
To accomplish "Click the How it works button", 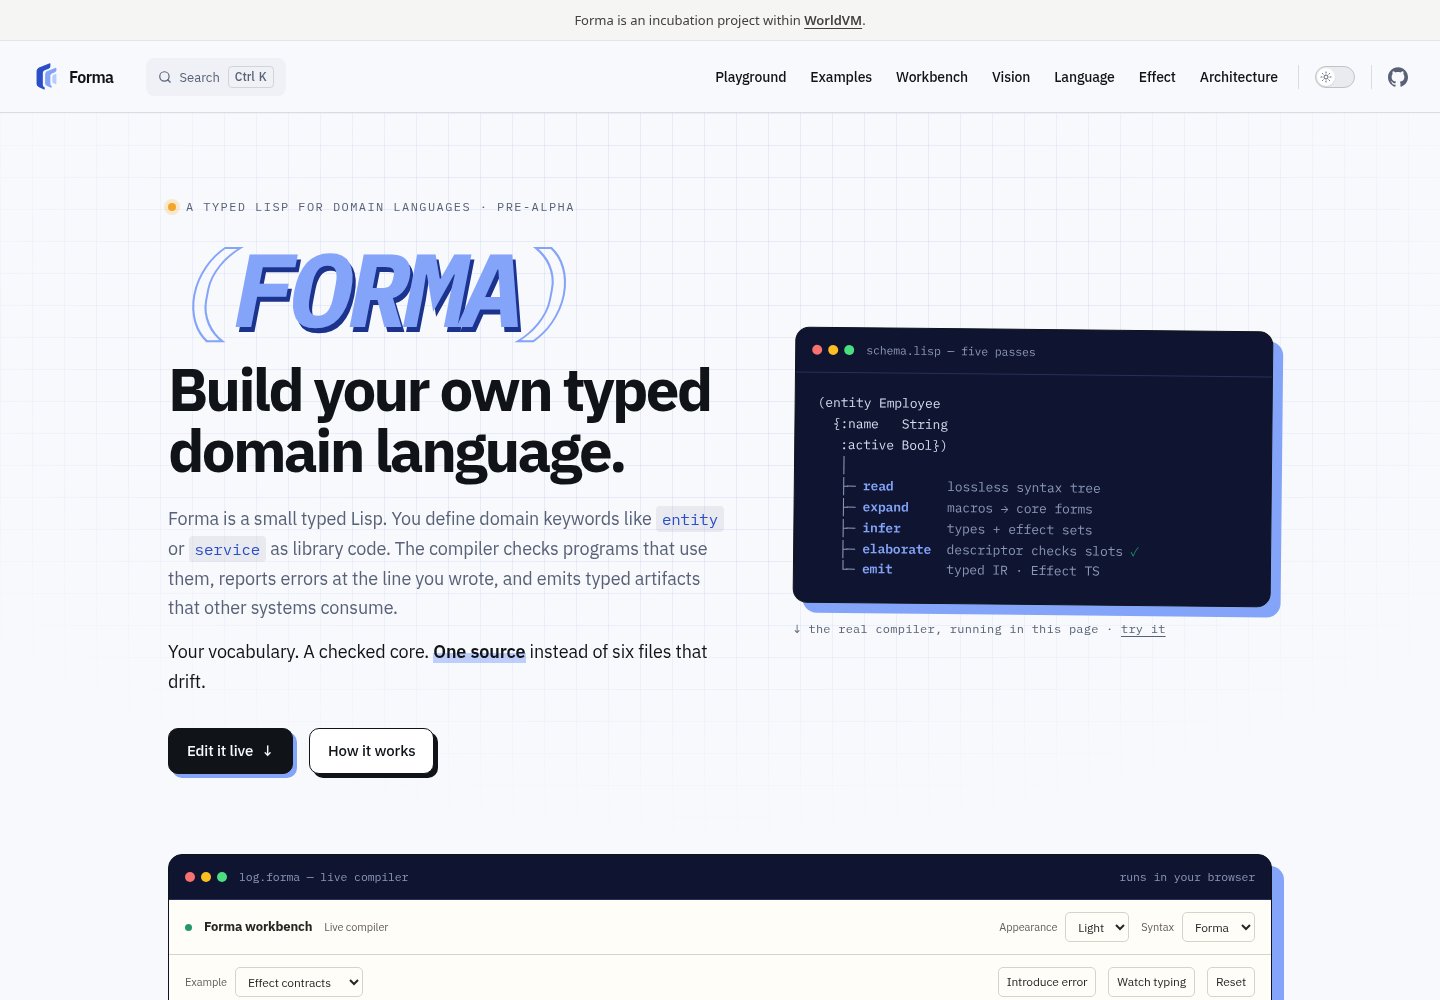I will tap(371, 751).
